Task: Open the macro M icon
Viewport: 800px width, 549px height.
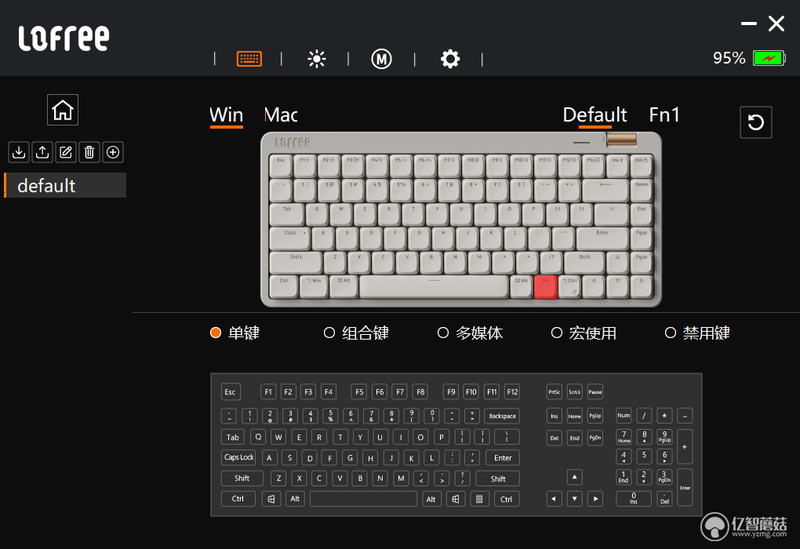Action: [x=381, y=59]
